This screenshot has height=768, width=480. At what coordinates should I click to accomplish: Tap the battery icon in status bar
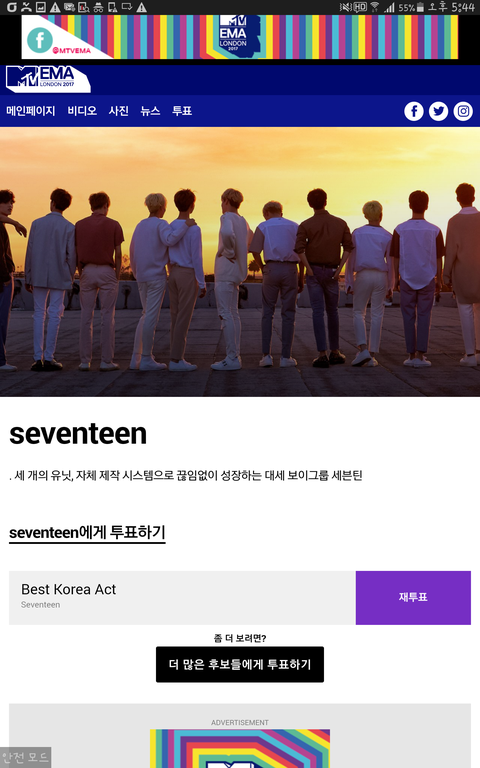pos(420,7)
